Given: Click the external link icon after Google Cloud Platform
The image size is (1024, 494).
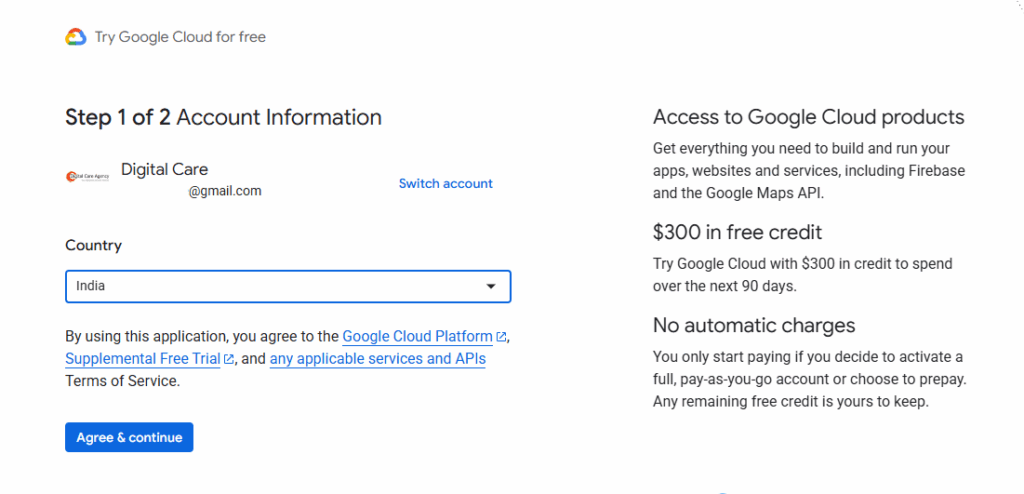Looking at the screenshot, I should [501, 337].
